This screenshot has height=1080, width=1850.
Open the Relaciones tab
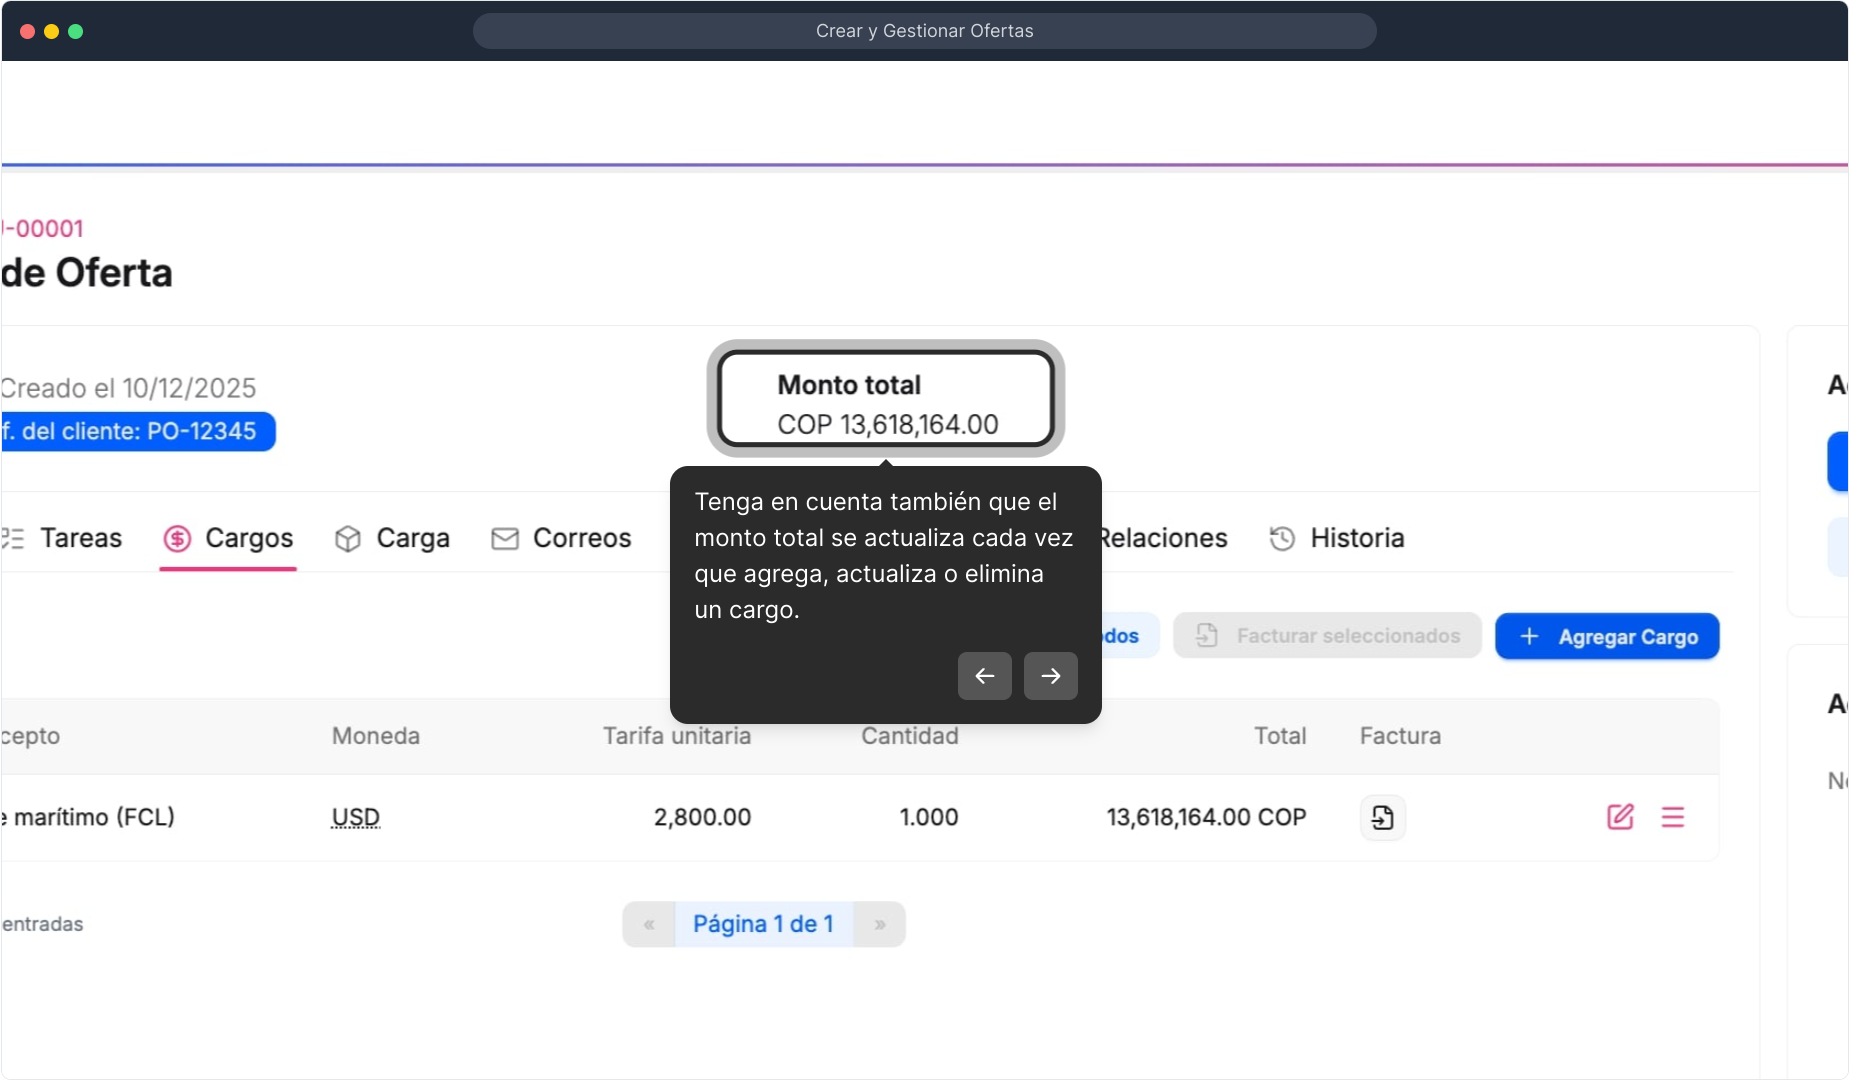1164,538
